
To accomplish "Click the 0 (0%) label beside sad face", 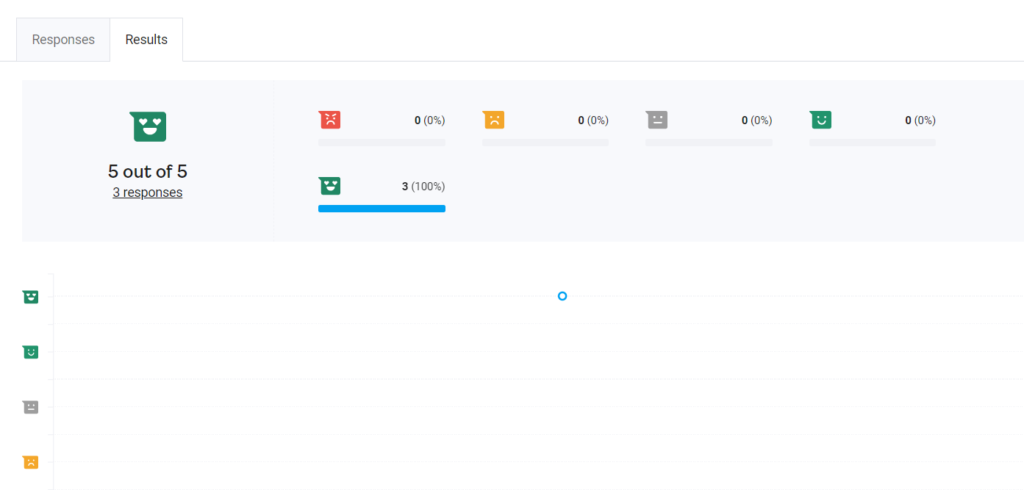I will 592,120.
